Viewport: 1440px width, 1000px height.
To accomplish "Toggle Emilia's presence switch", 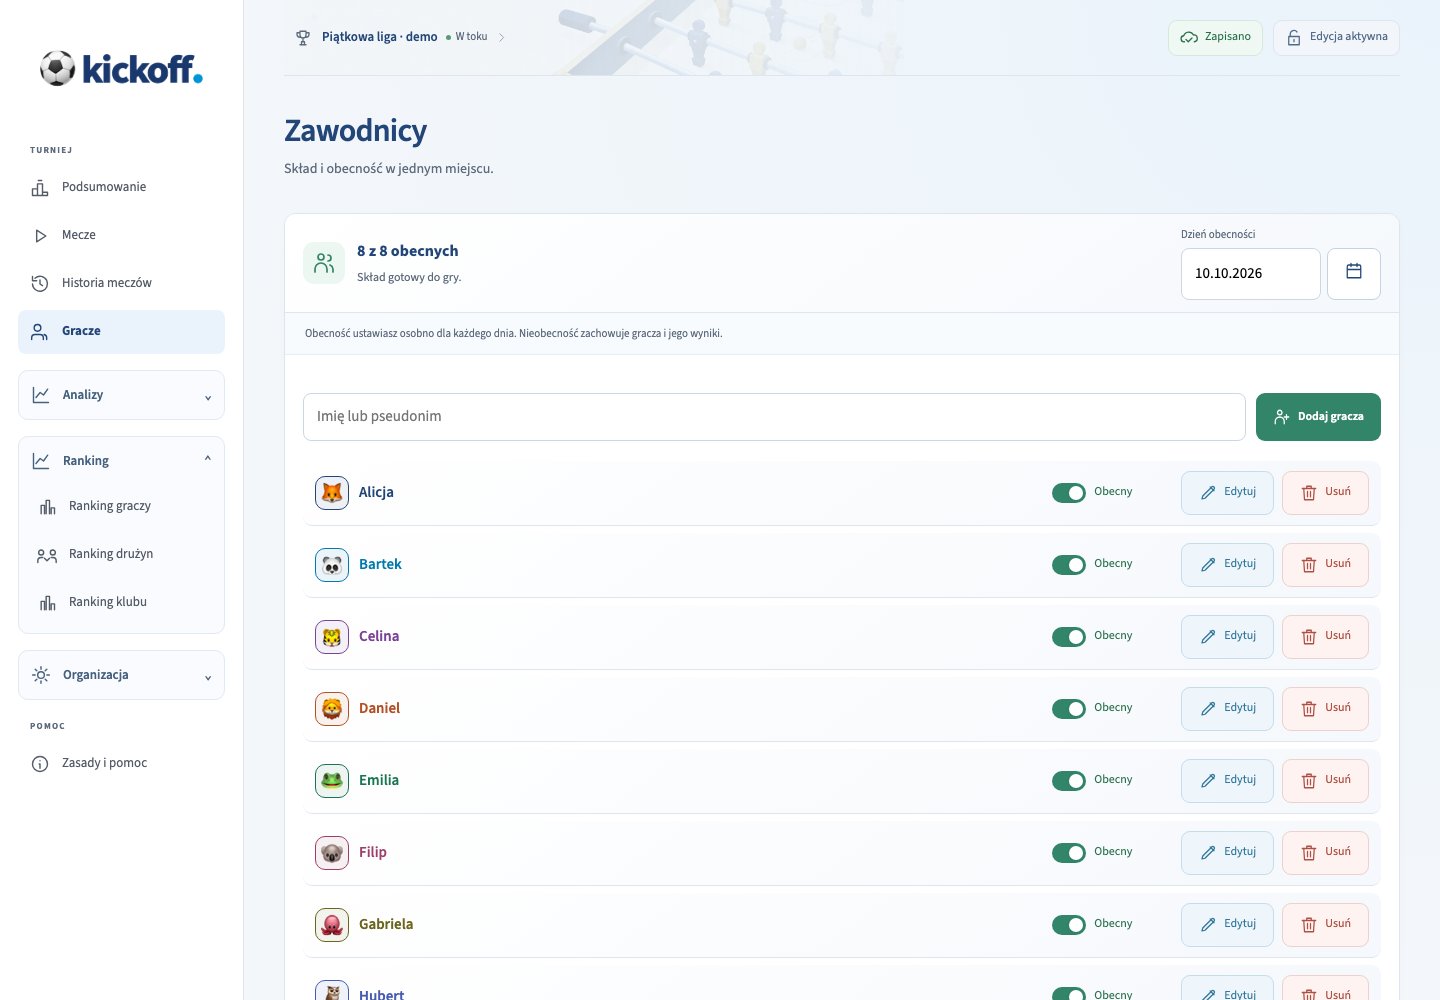I will [x=1069, y=781].
